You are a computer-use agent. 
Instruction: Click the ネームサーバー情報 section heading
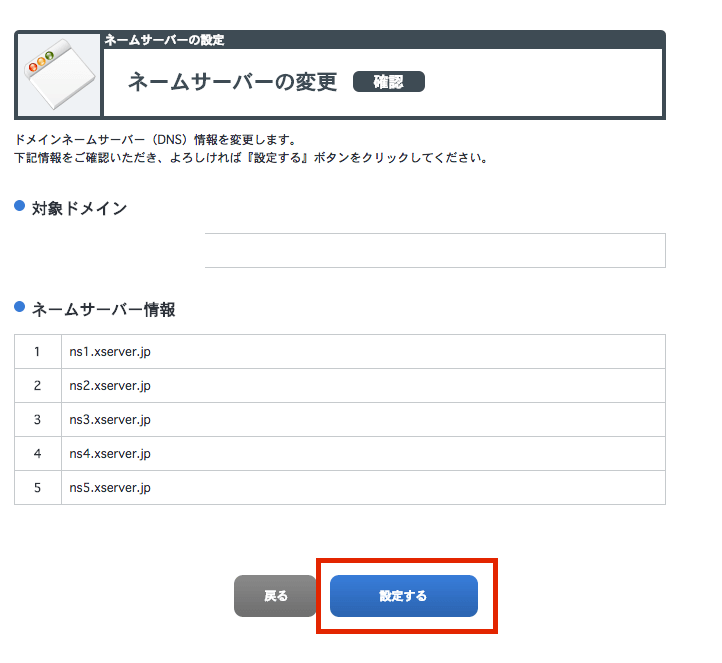pos(104,310)
